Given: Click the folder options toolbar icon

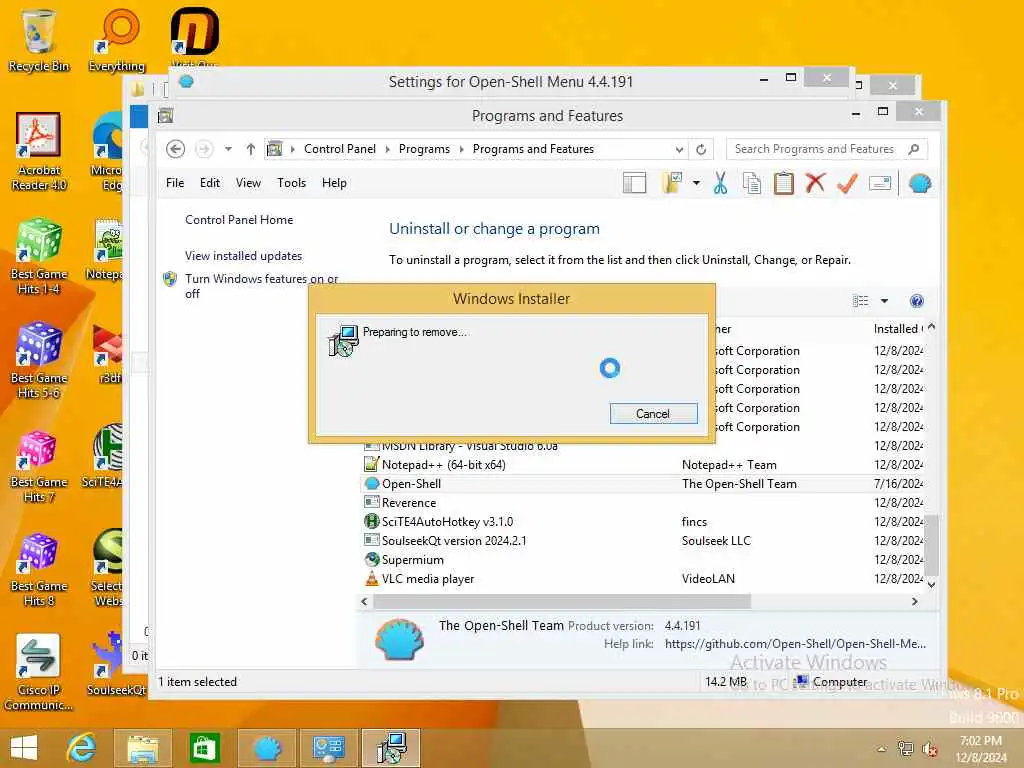Looking at the screenshot, I should tap(672, 184).
